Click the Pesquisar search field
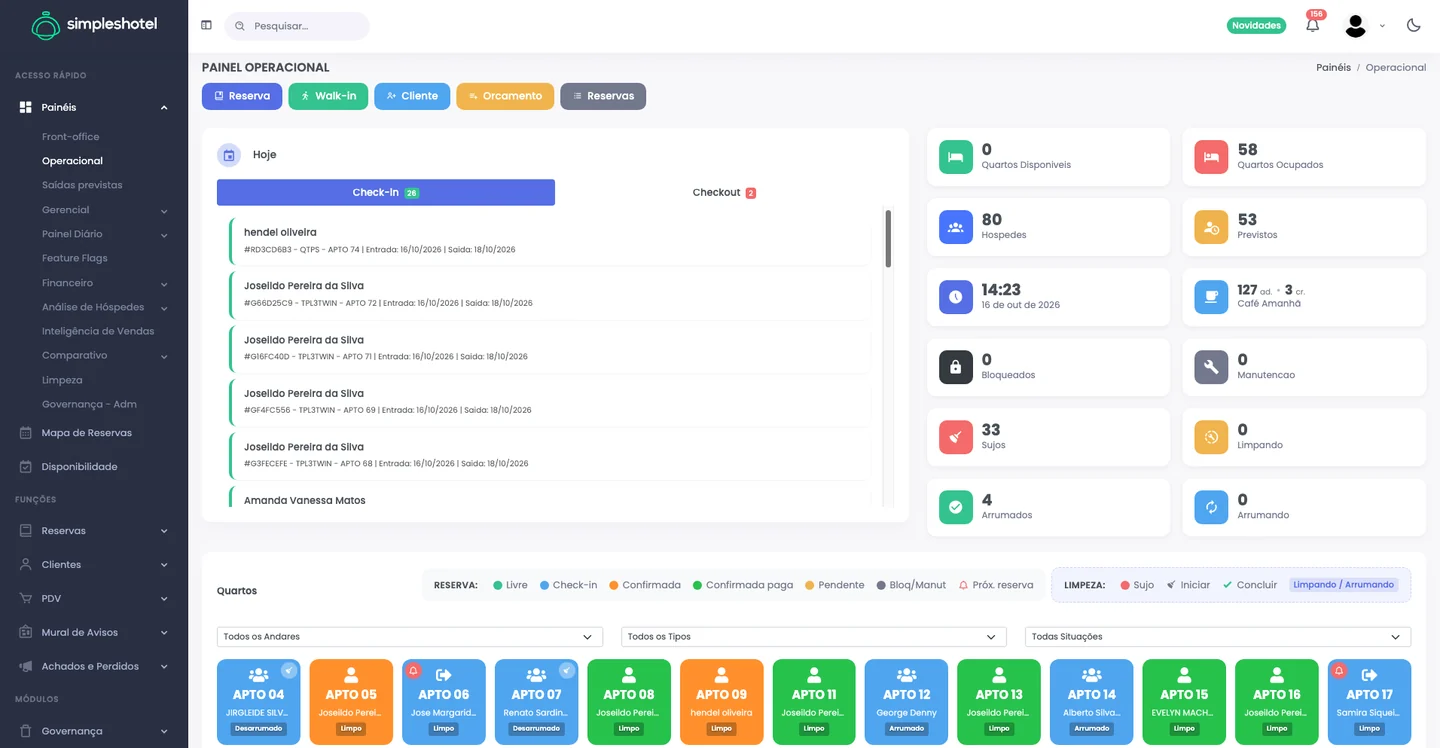Viewport: 1440px width, 748px height. click(x=297, y=26)
